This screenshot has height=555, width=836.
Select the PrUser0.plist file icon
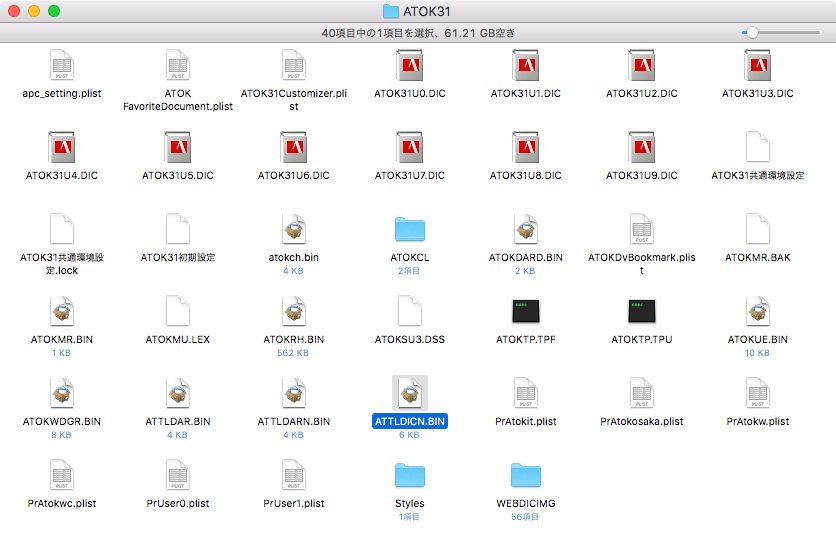tap(178, 475)
